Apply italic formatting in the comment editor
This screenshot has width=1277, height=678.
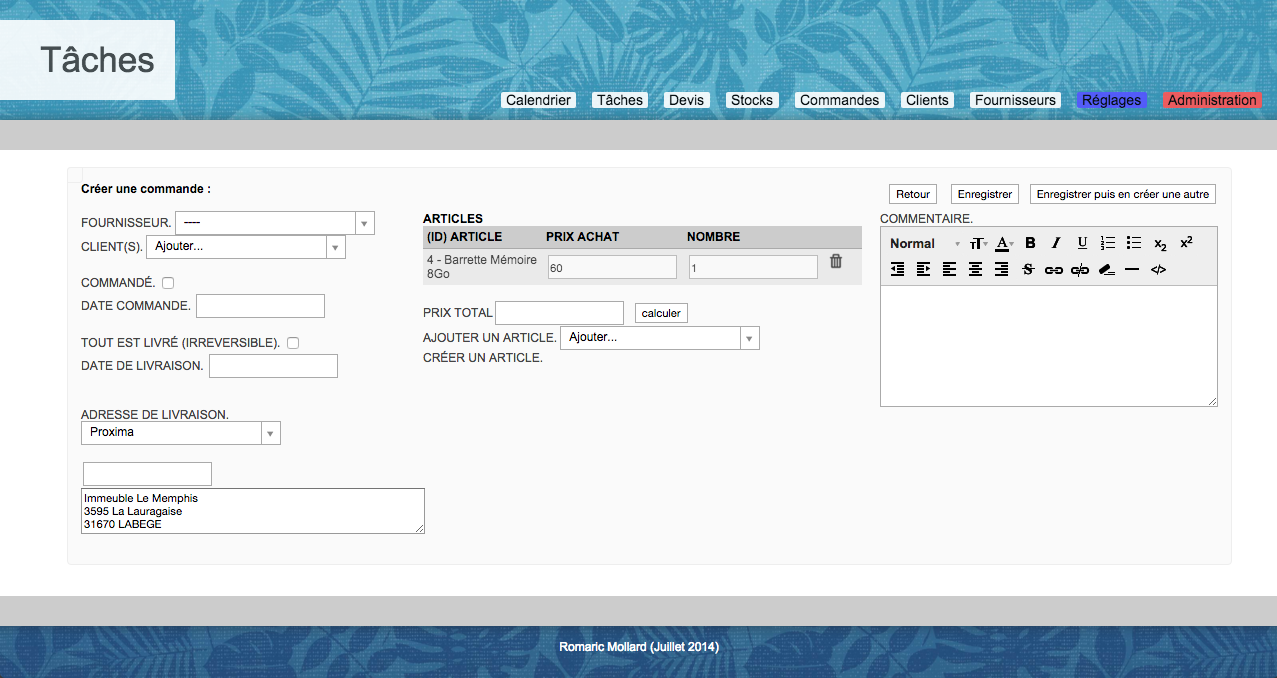point(1055,243)
